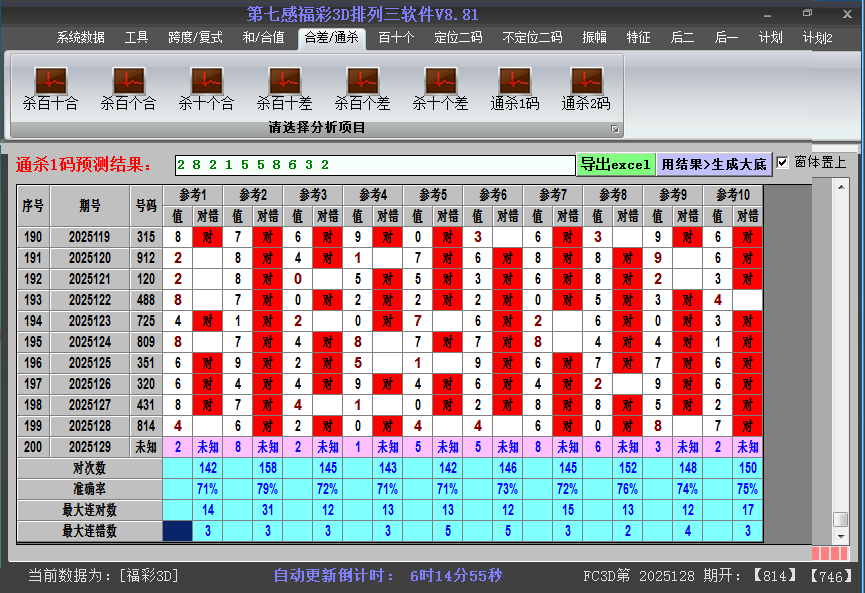Open the 系统数据 menu tab
The width and height of the screenshot is (865, 593).
pos(81,38)
